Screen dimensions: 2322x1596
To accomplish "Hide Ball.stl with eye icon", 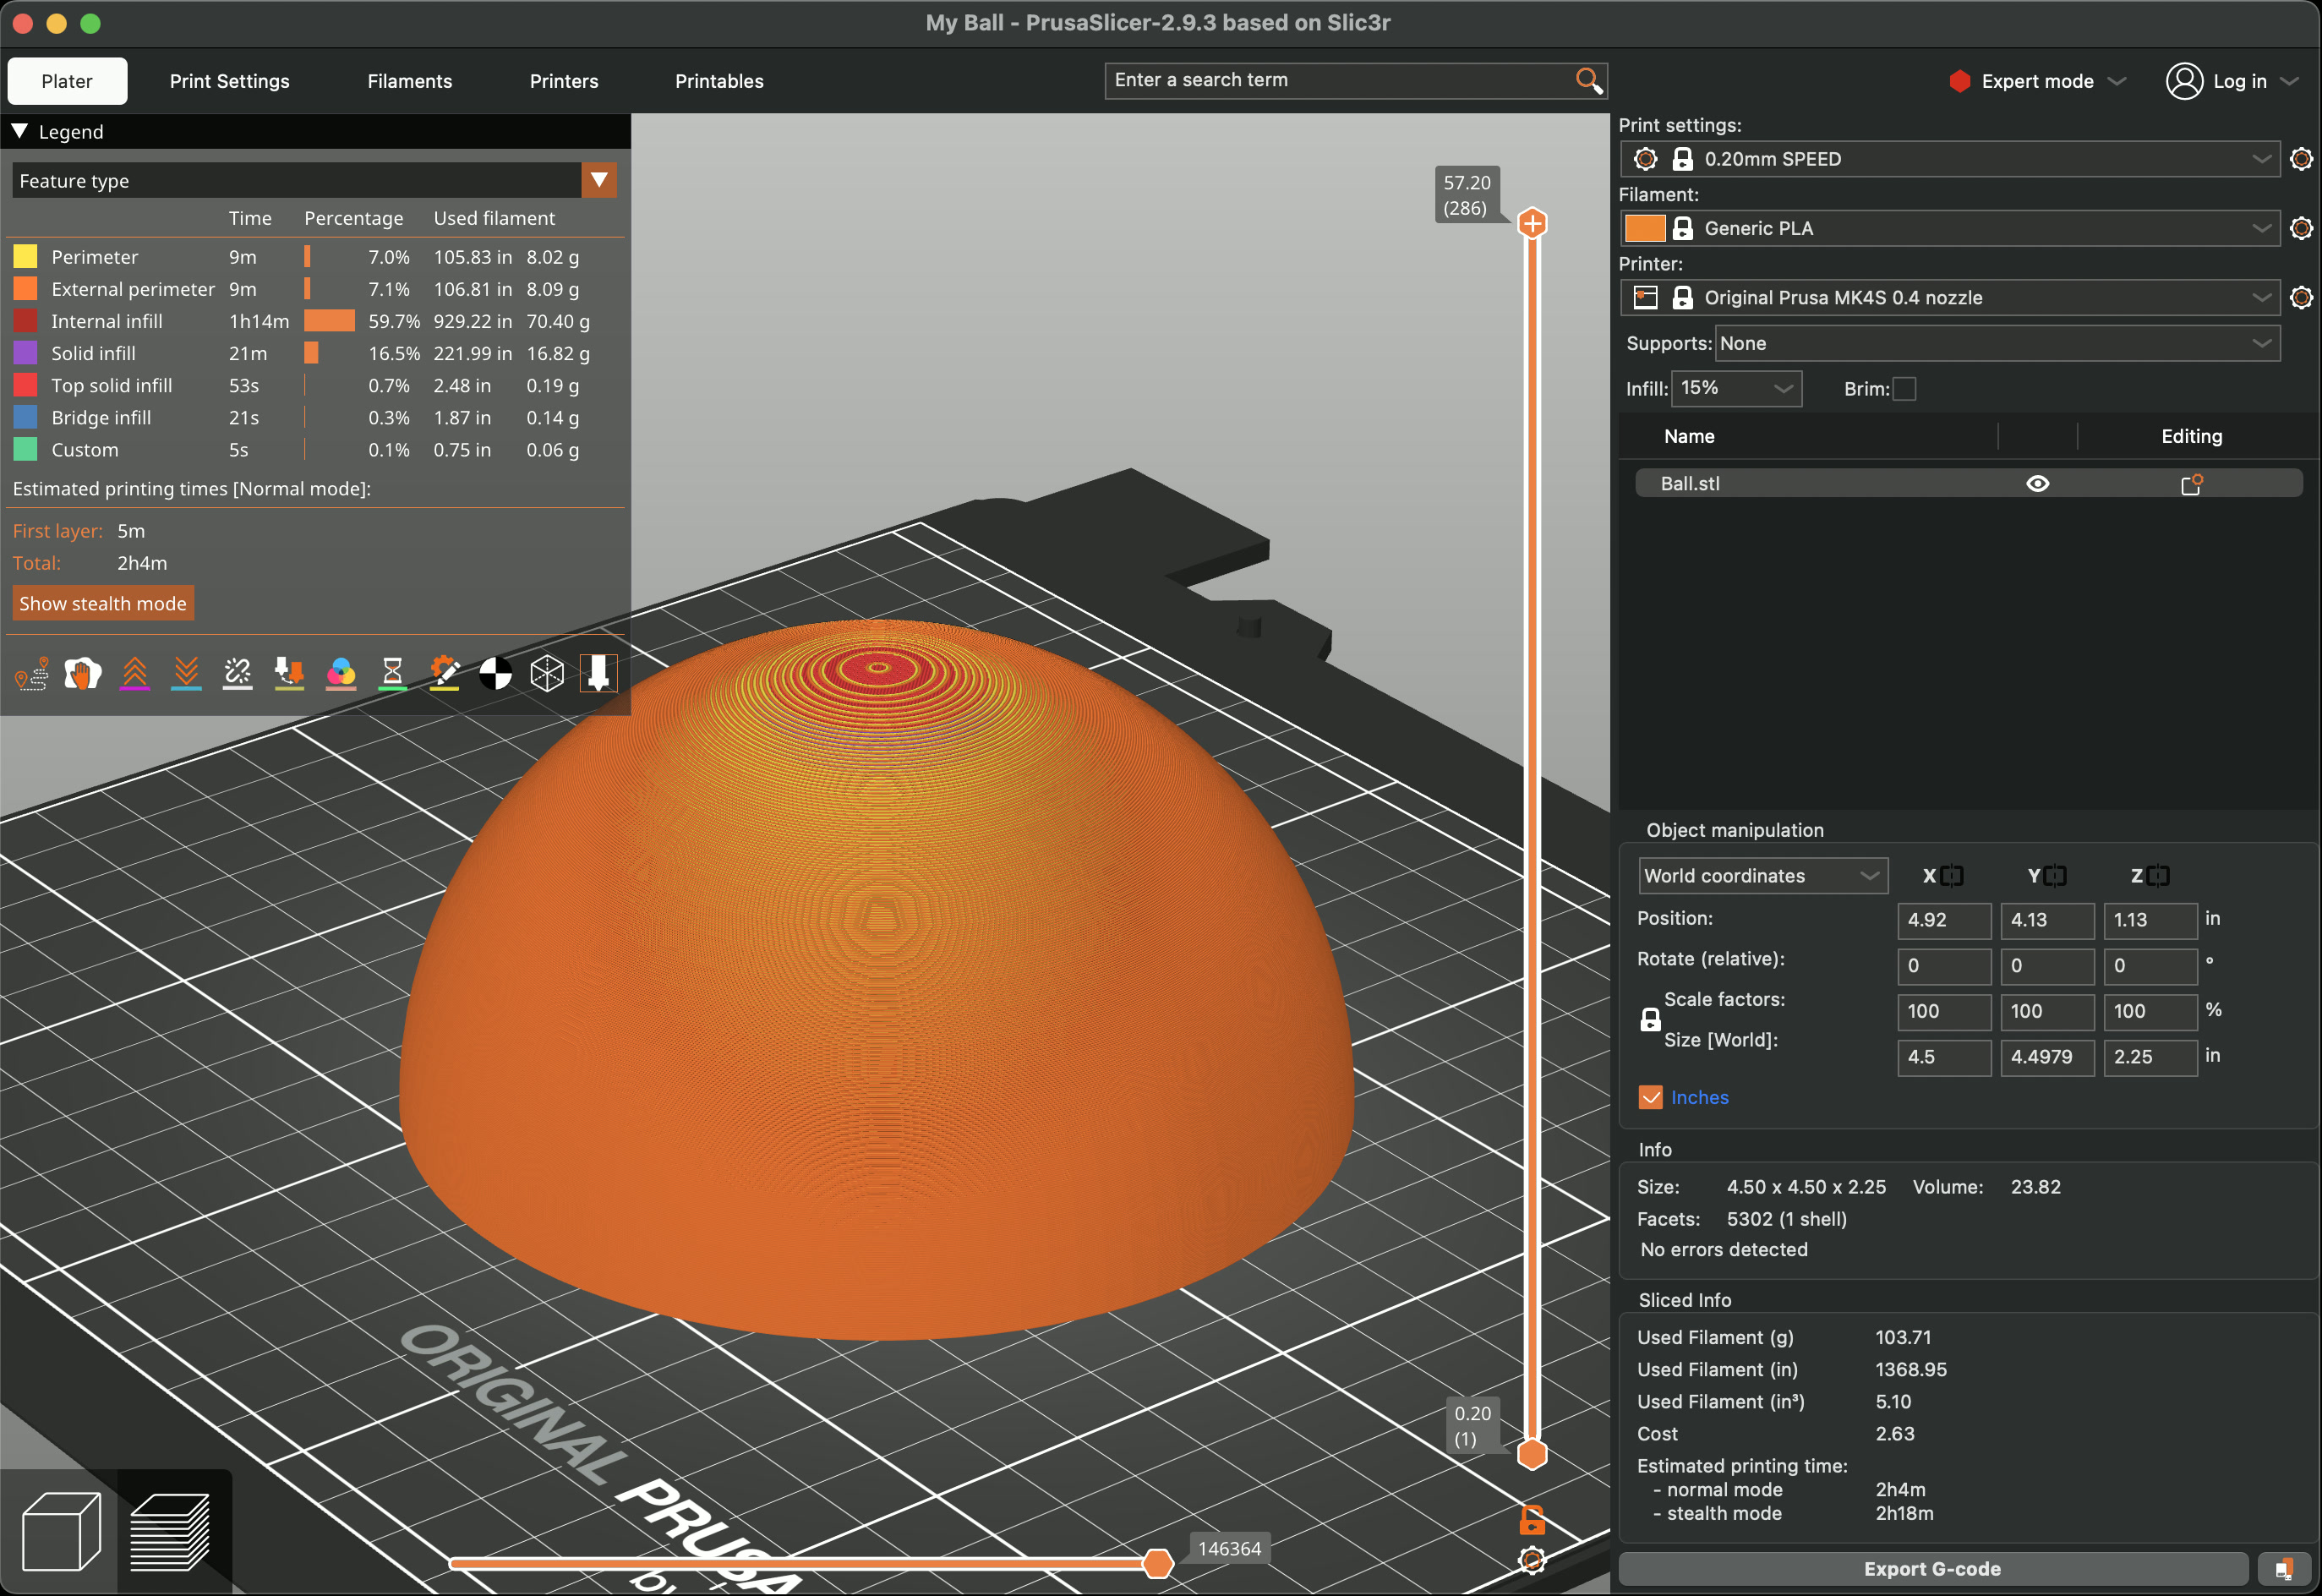I will pyautogui.click(x=2037, y=484).
